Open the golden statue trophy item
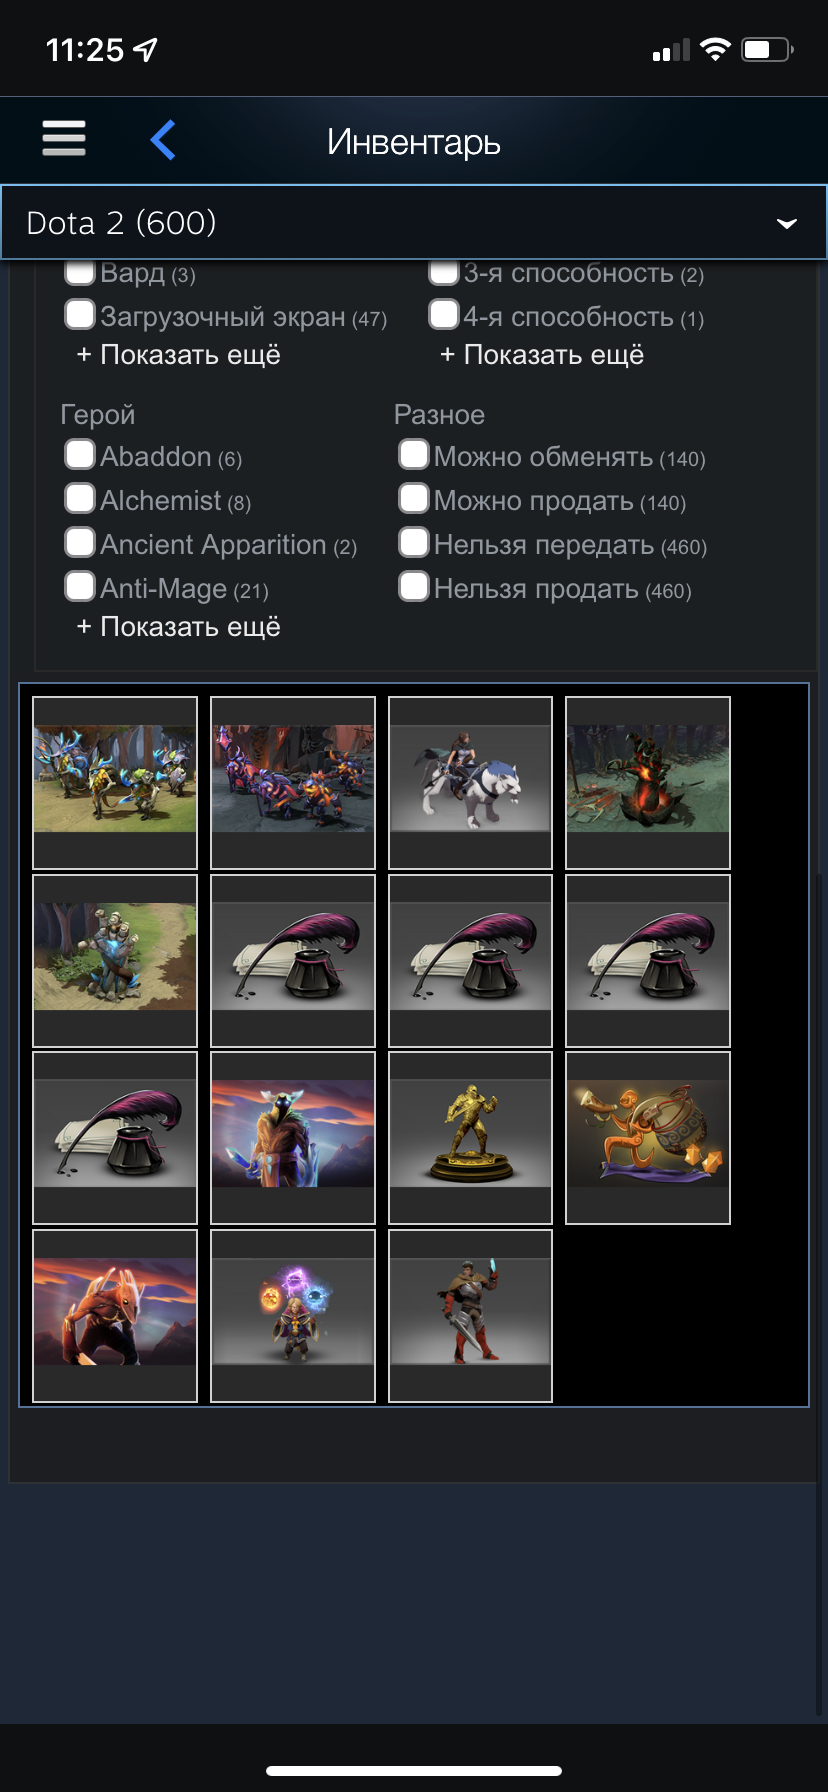The image size is (828, 1792). pos(470,1137)
